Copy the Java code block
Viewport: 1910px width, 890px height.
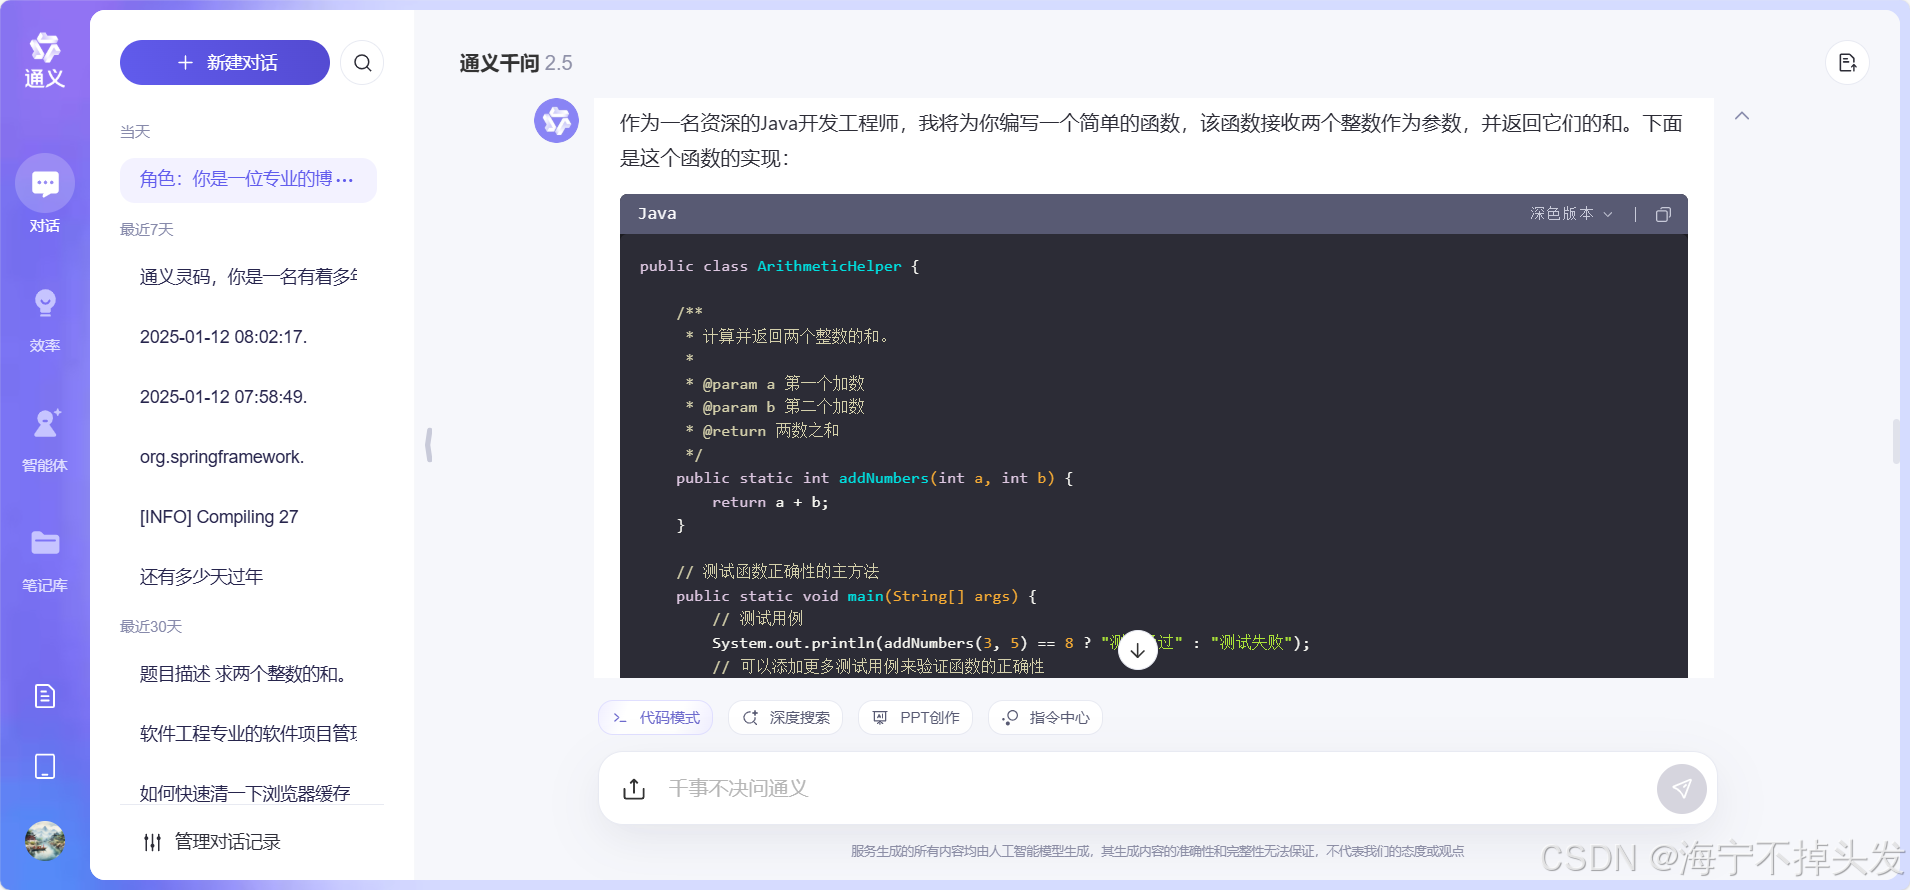(1663, 214)
